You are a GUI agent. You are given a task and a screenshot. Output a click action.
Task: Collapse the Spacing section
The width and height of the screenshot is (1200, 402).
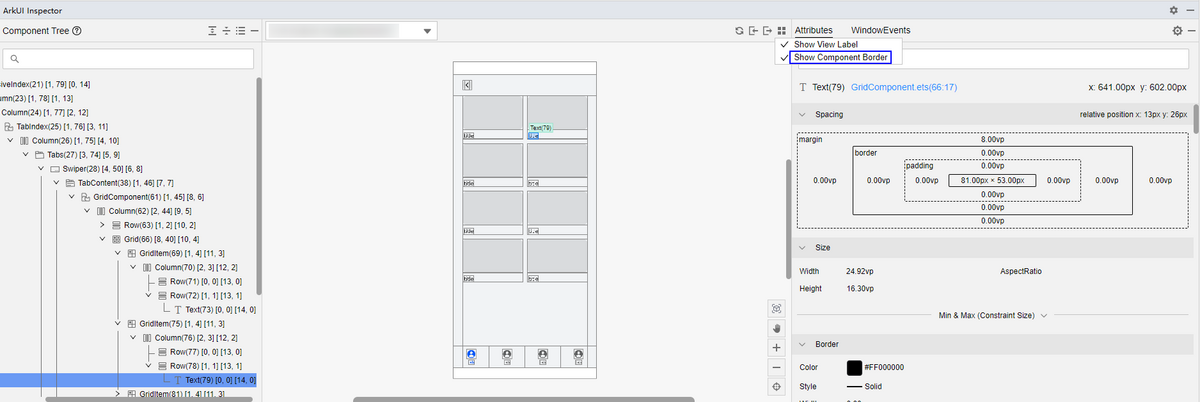click(802, 115)
